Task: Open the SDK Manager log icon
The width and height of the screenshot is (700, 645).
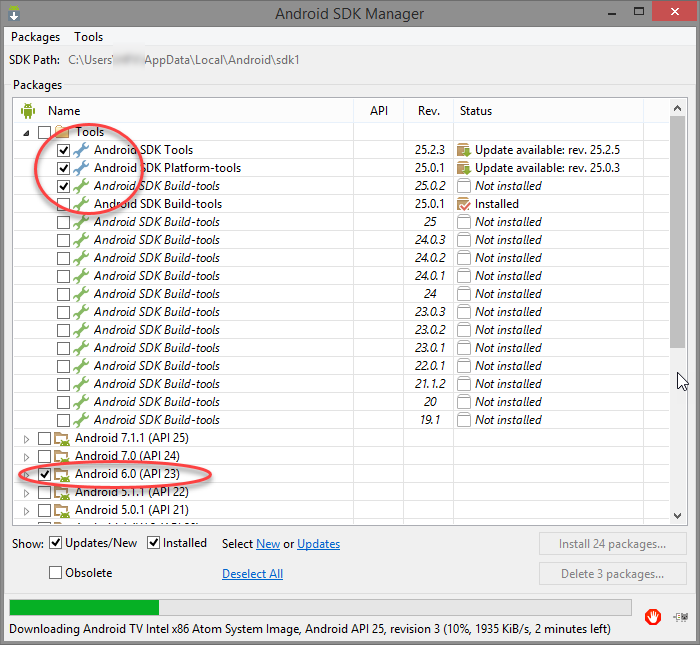Action: [x=681, y=617]
